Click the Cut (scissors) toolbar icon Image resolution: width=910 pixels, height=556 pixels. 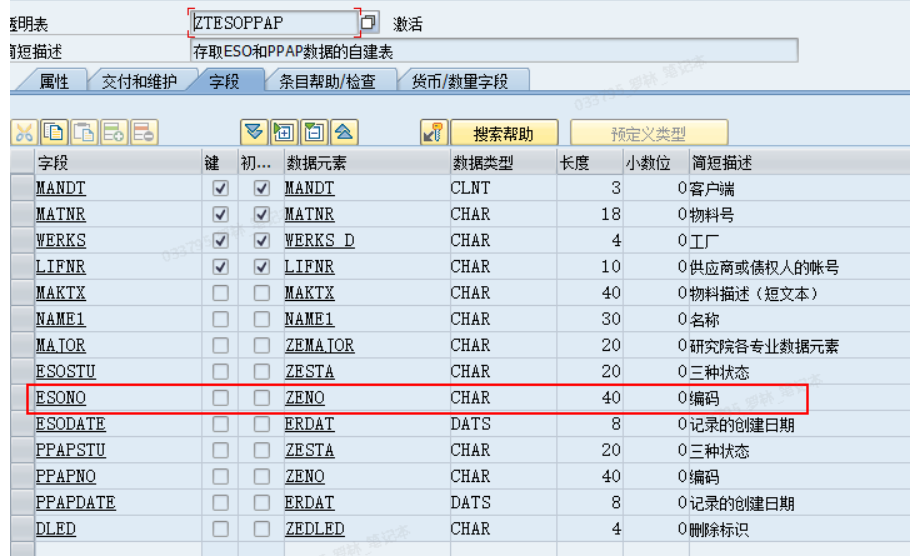[24, 133]
